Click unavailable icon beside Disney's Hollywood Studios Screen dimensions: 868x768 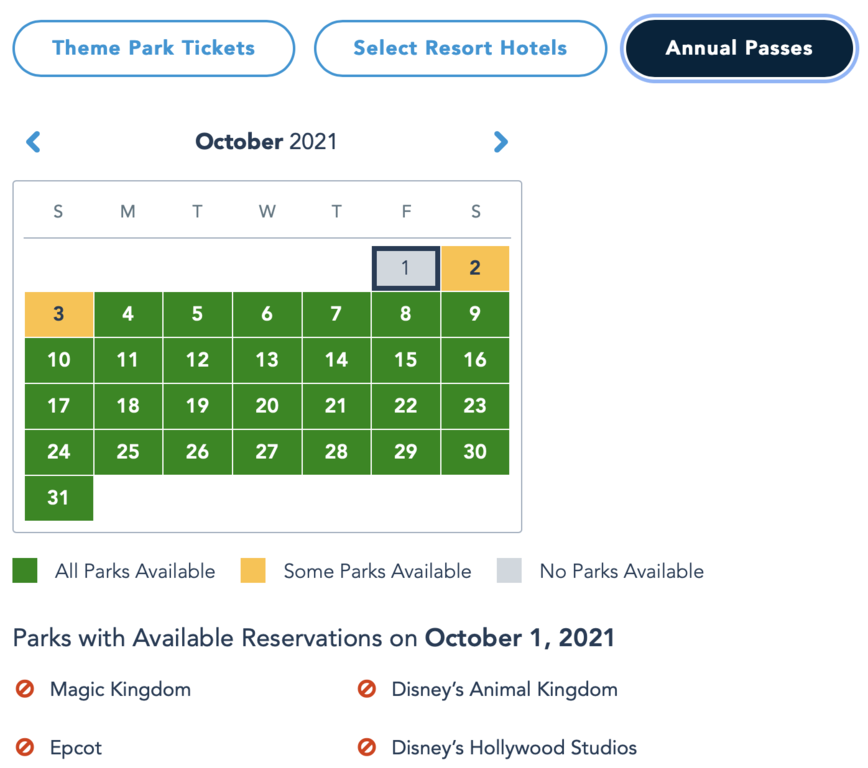[367, 747]
